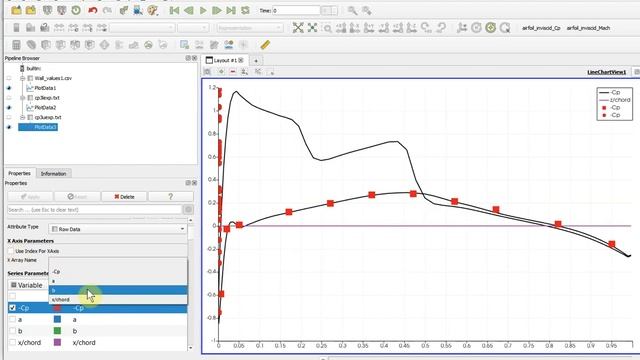Click the Variable column header
This screenshot has width=640, height=360.
(x=29, y=285)
